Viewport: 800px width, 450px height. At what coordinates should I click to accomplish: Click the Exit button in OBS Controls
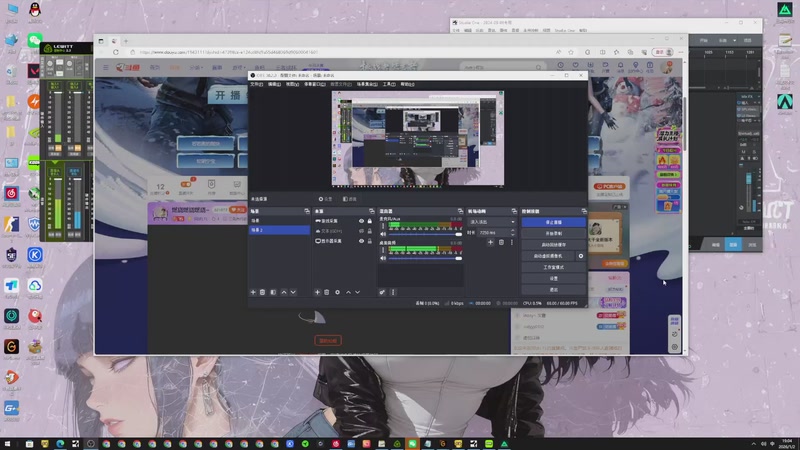coord(554,290)
